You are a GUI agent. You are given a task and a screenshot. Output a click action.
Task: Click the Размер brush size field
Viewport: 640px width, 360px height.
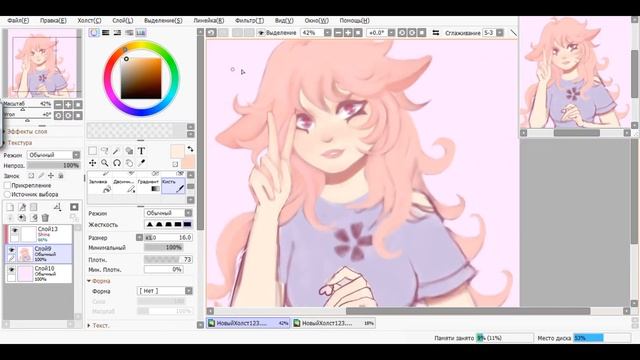coord(168,238)
